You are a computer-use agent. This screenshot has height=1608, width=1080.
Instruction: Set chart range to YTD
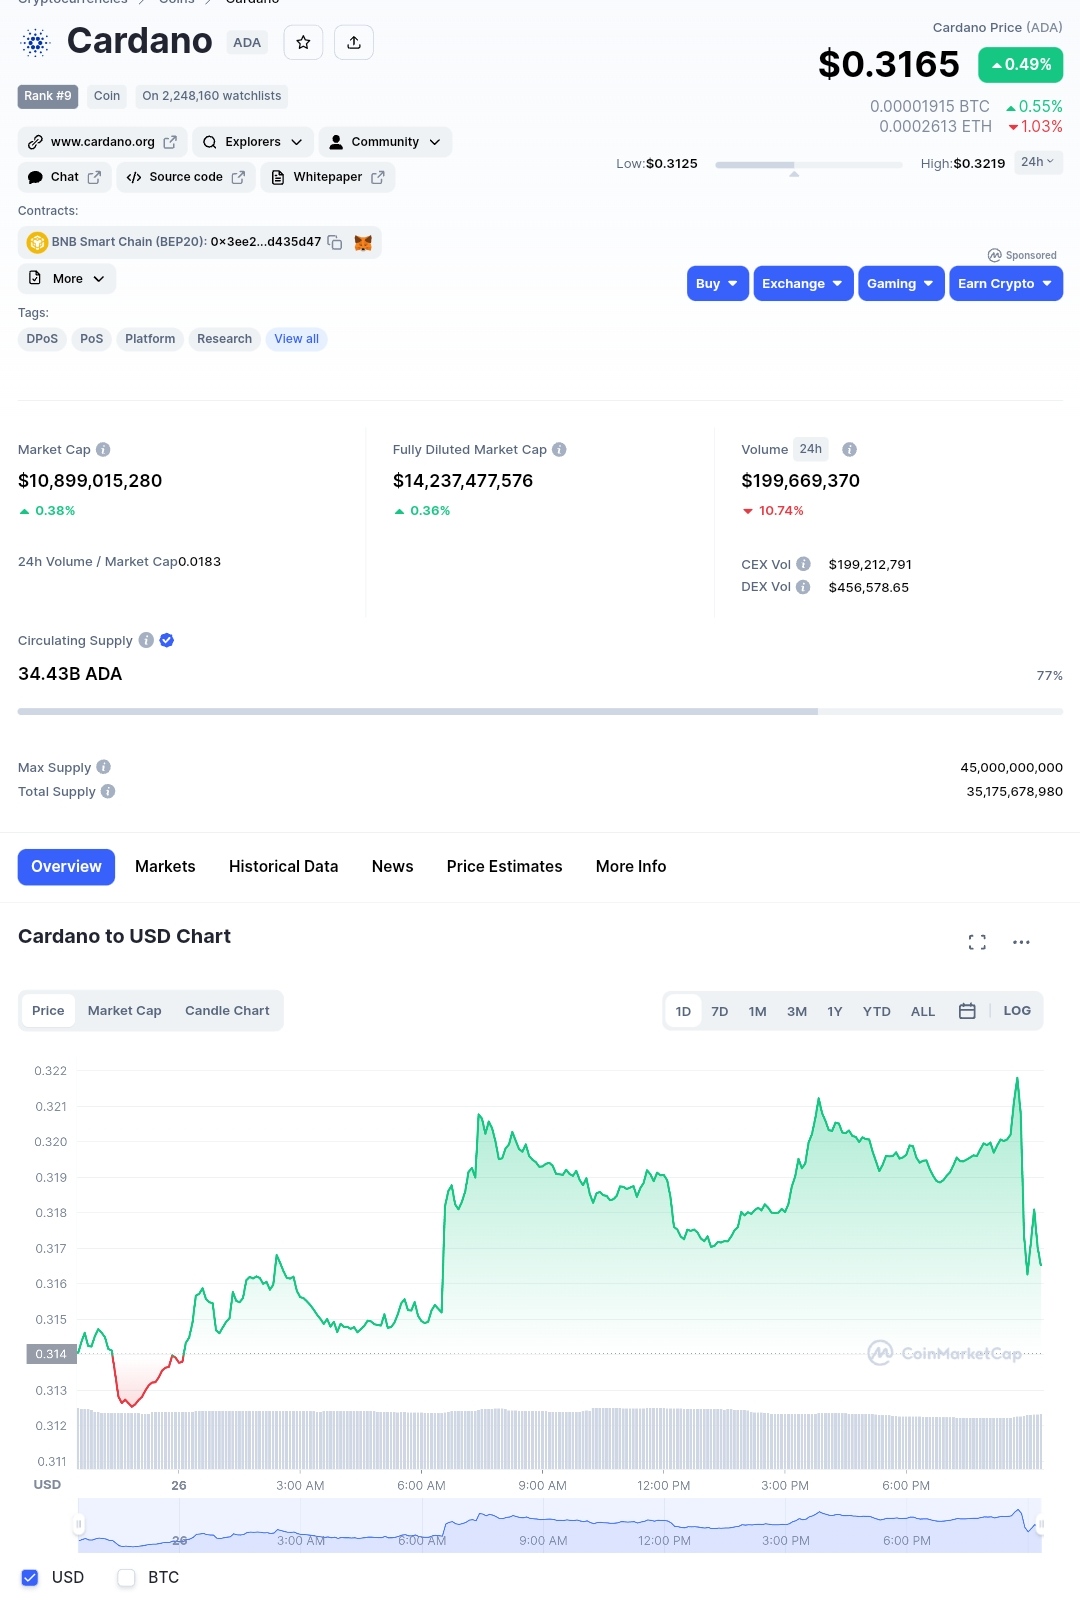pyautogui.click(x=877, y=1011)
